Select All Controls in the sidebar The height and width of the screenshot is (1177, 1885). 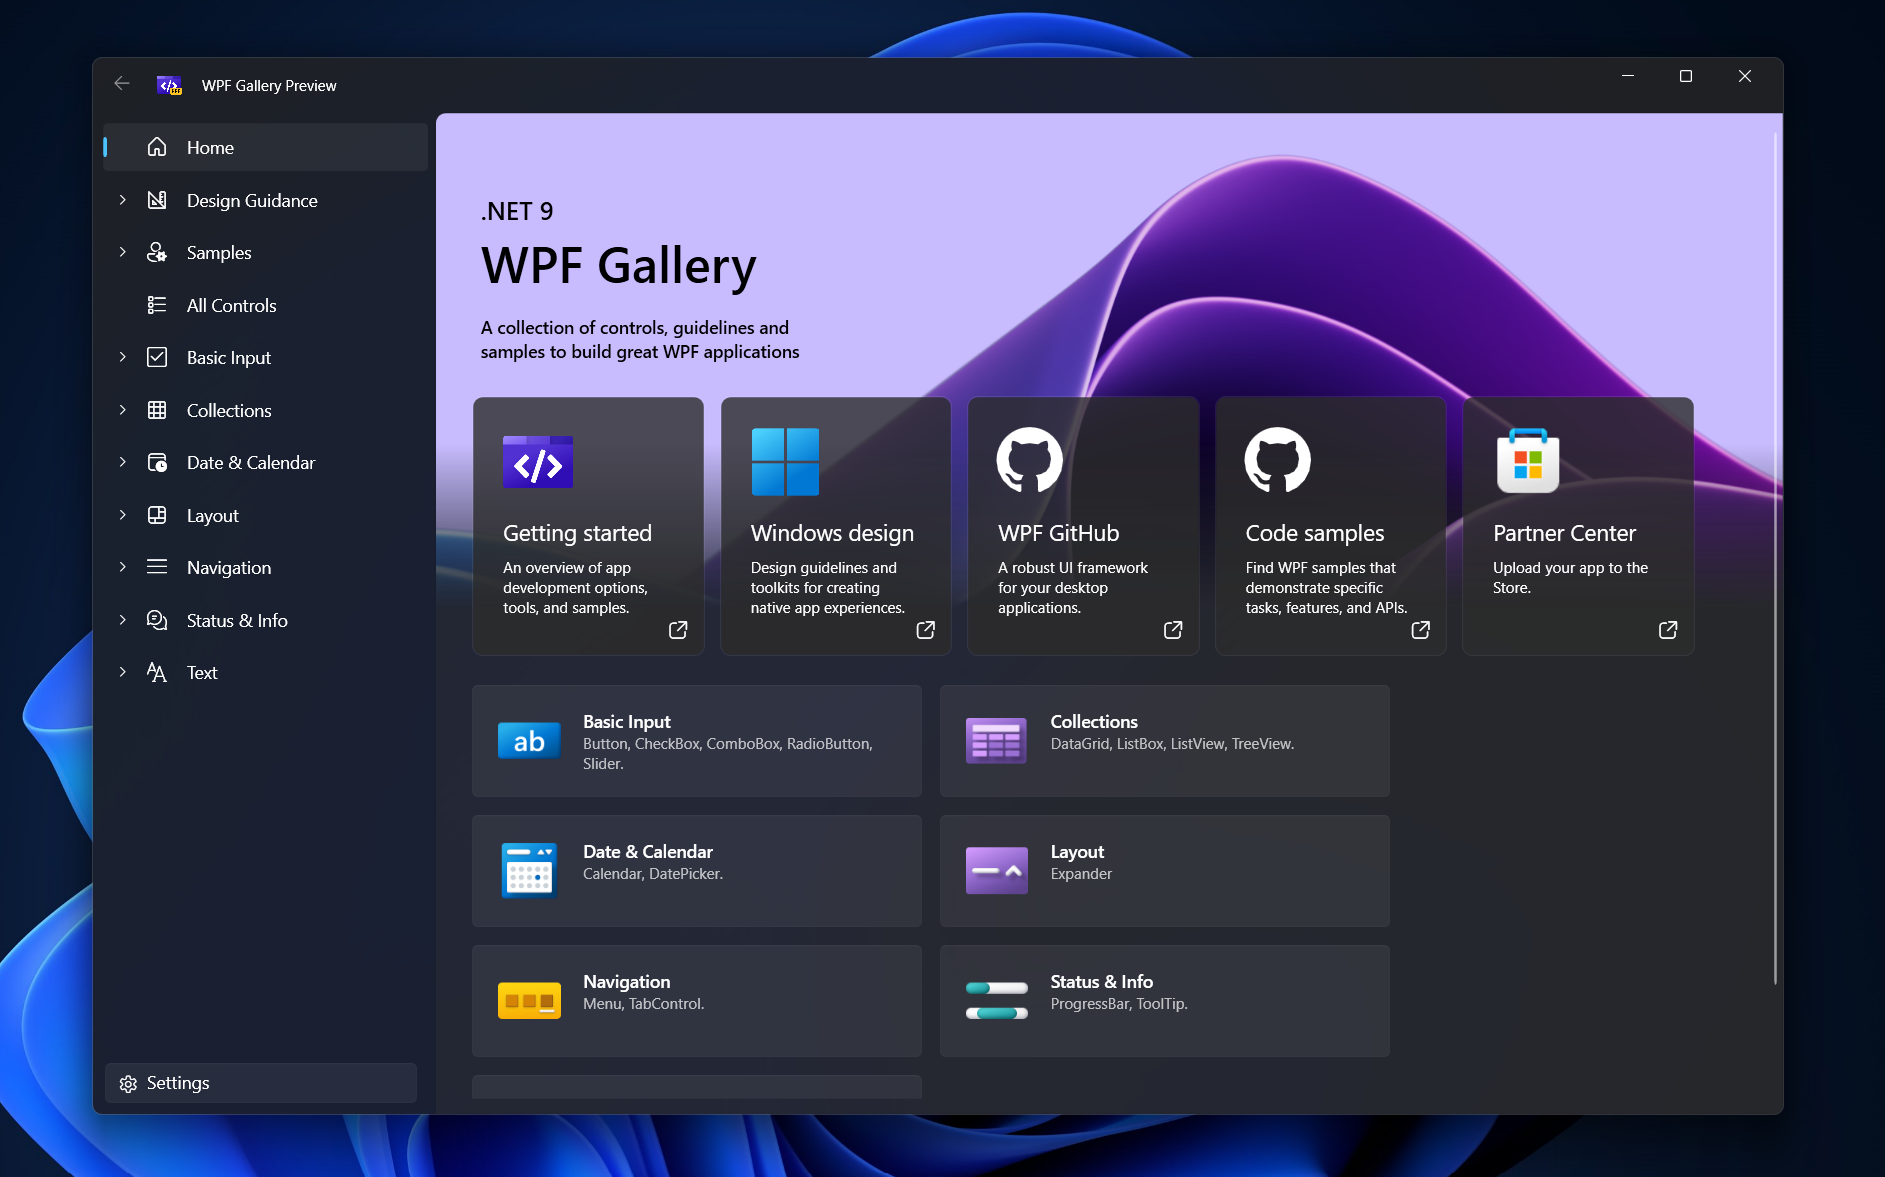[x=231, y=305]
